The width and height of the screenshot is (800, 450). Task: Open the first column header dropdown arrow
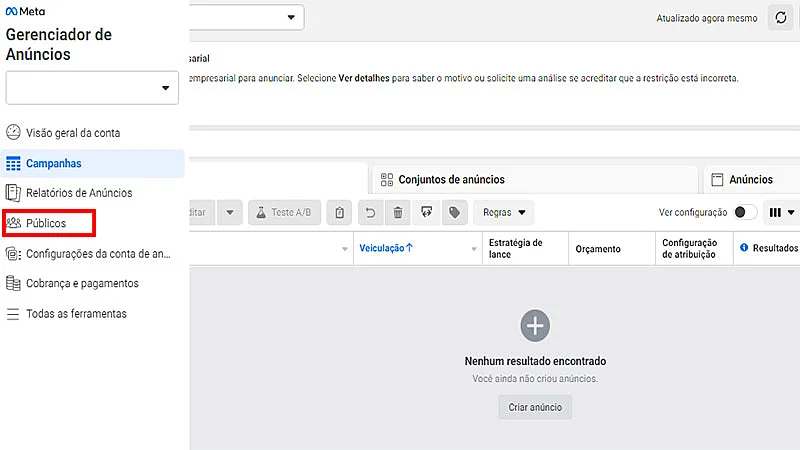coord(345,249)
